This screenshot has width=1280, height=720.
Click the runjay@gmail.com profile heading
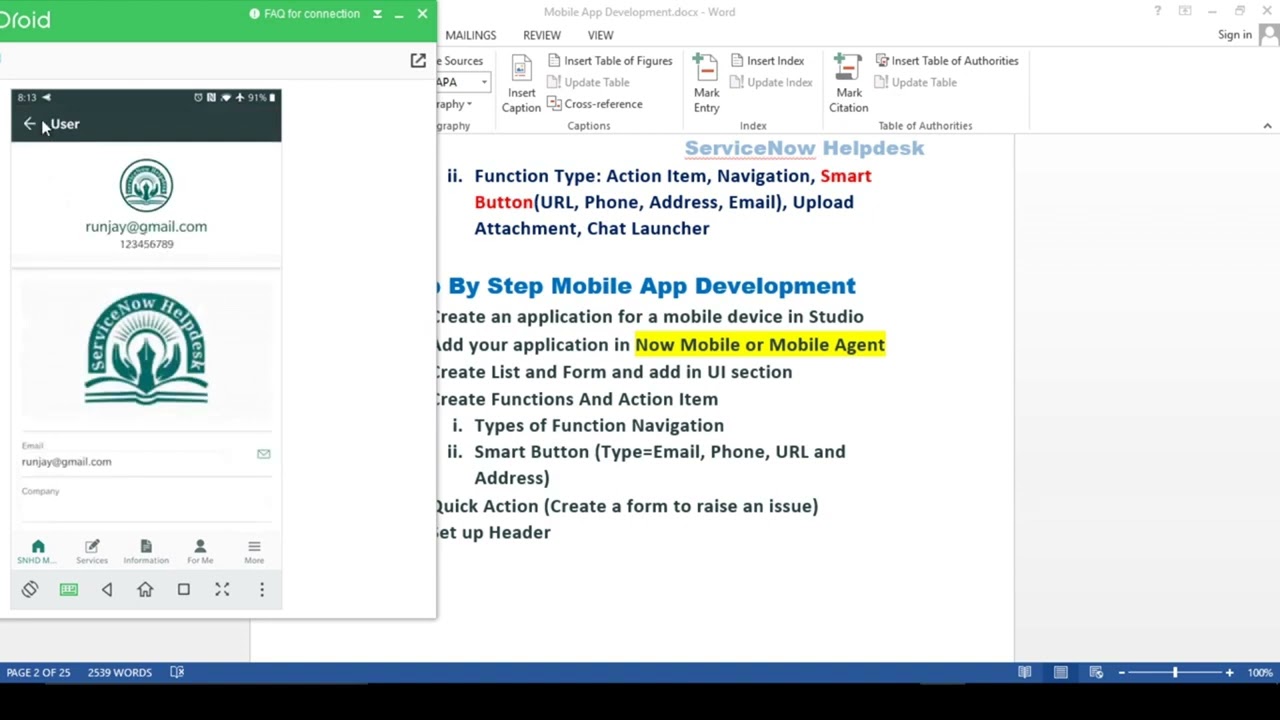tap(146, 227)
